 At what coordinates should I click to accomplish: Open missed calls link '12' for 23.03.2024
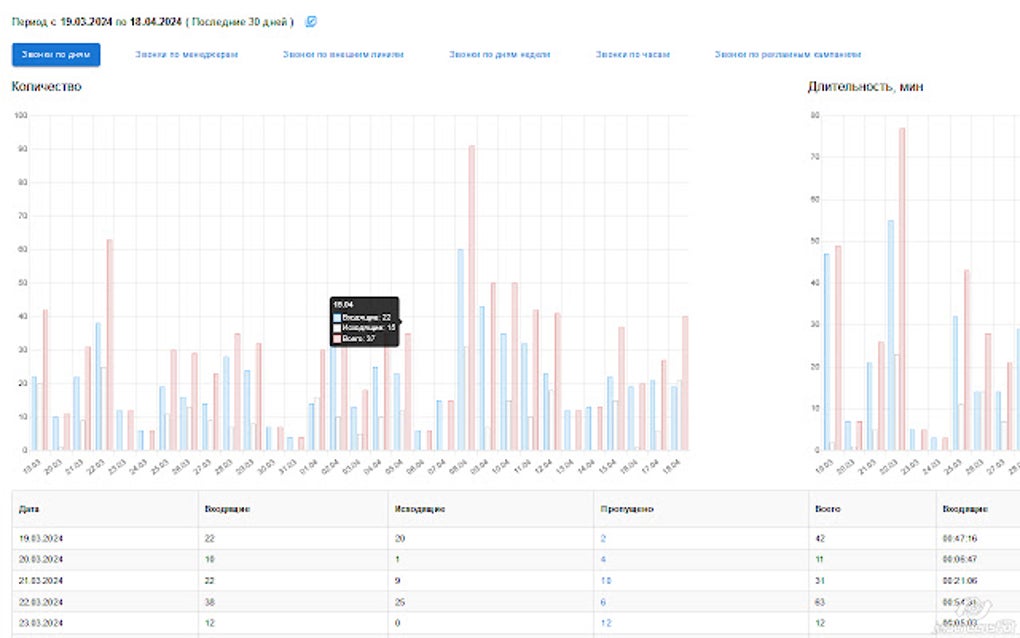point(606,623)
